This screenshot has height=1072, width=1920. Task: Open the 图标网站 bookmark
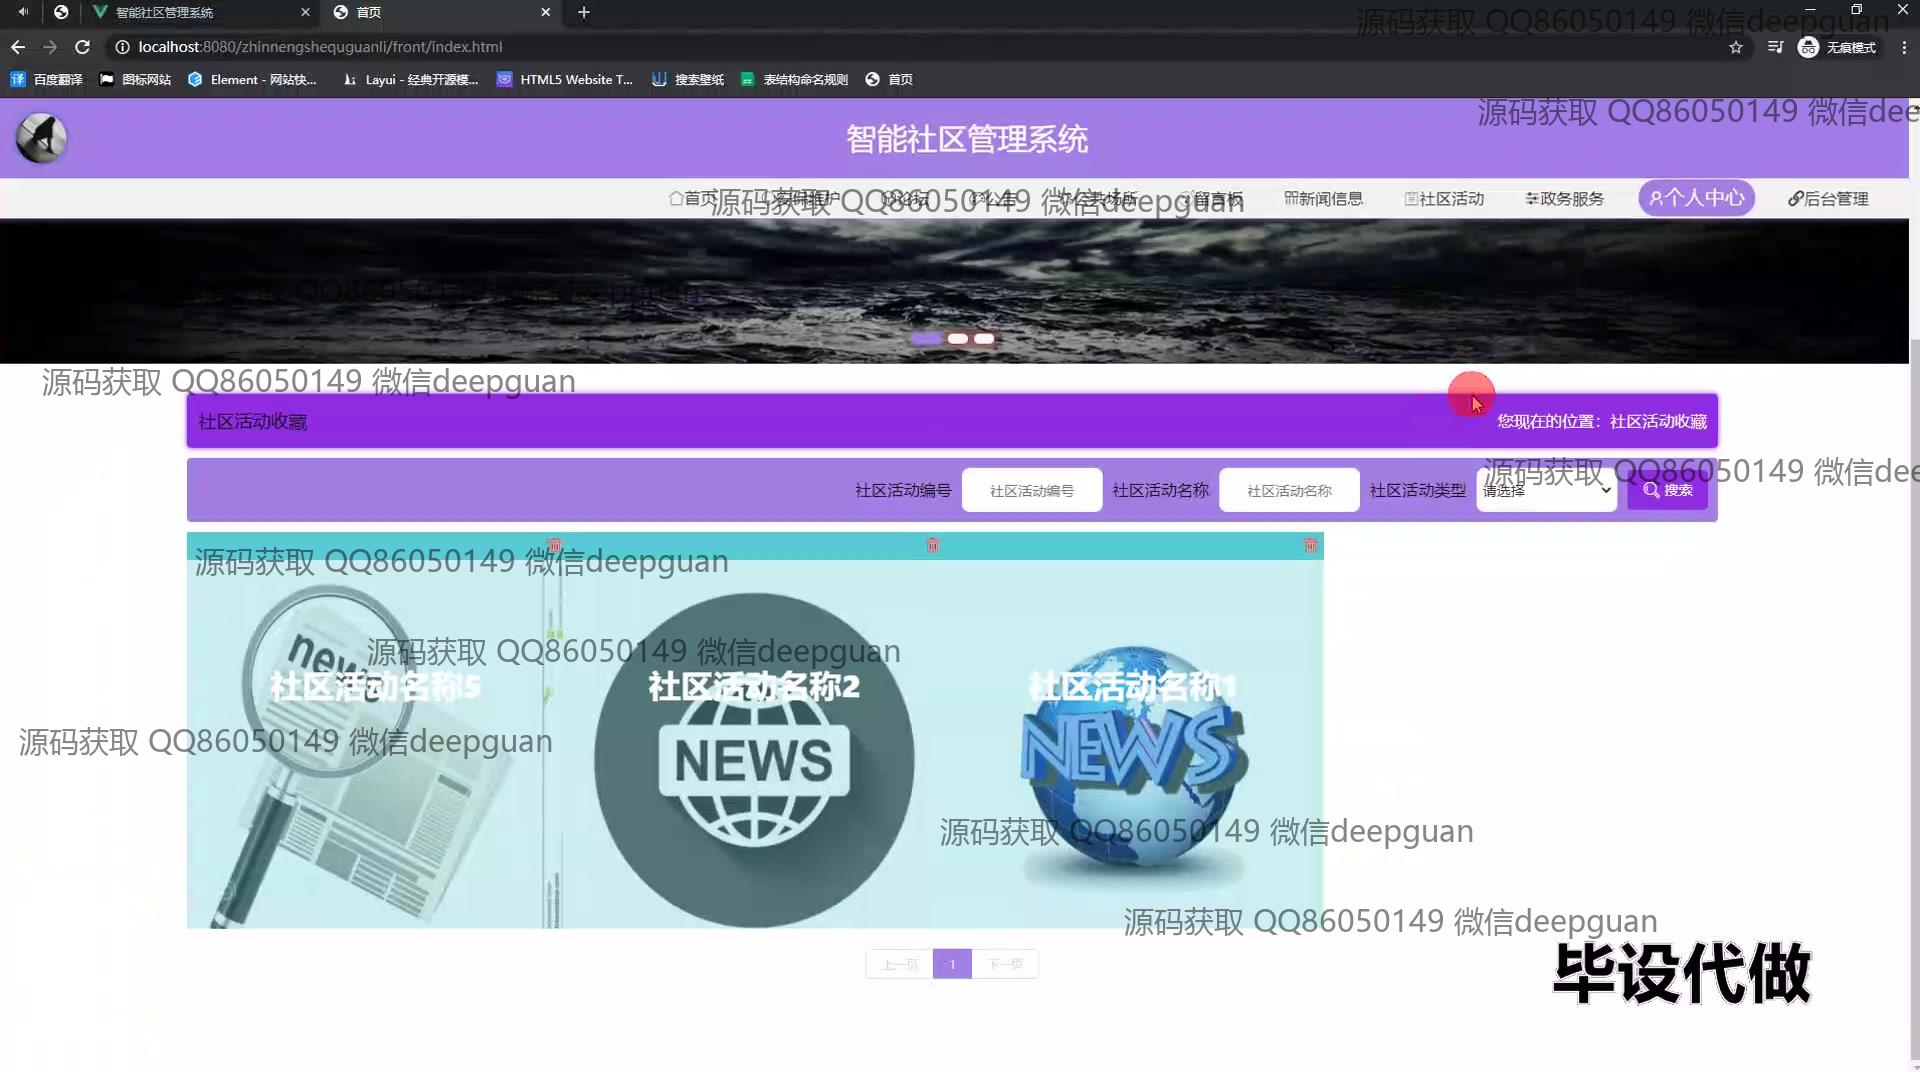(136, 79)
